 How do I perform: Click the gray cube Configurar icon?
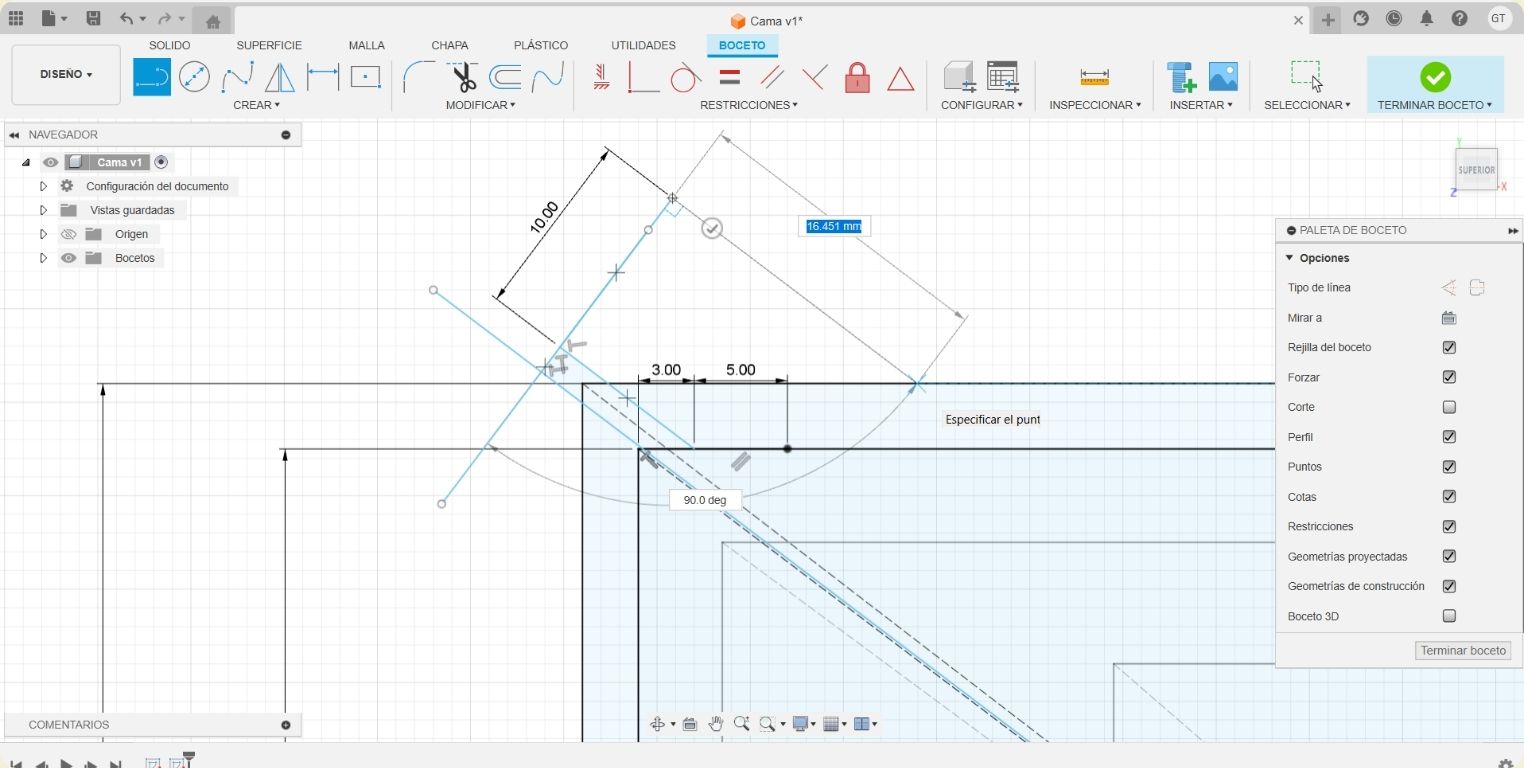coord(960,77)
